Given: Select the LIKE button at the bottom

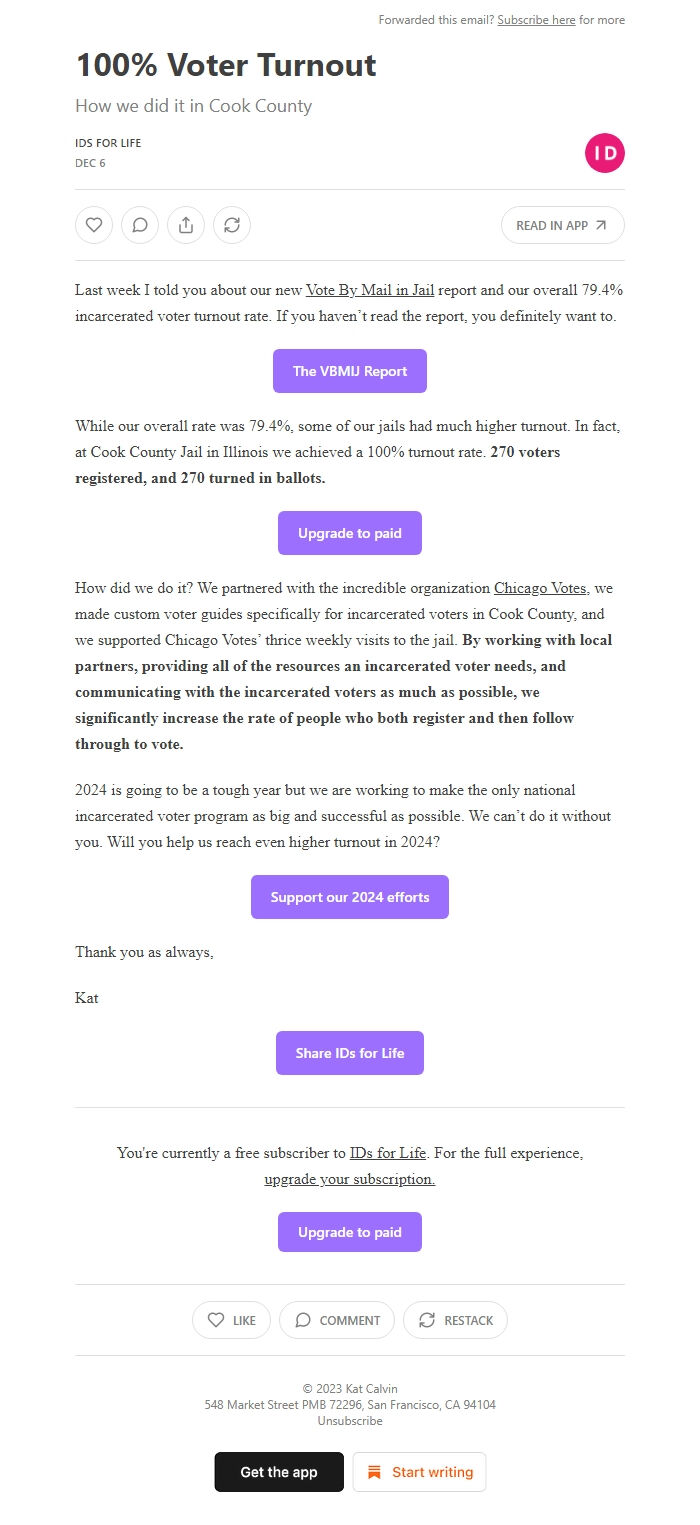Looking at the screenshot, I should point(231,1320).
